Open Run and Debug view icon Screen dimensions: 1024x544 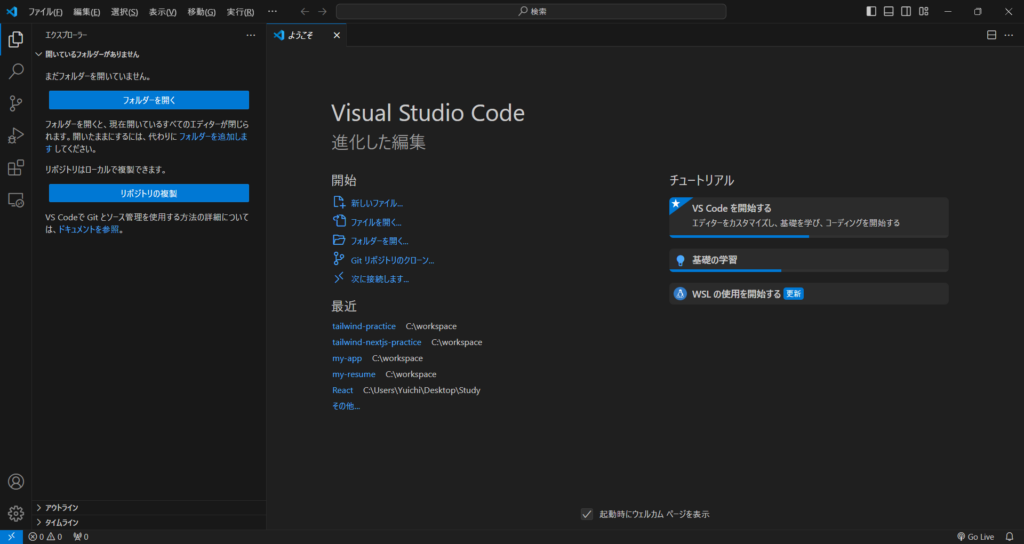click(x=16, y=135)
